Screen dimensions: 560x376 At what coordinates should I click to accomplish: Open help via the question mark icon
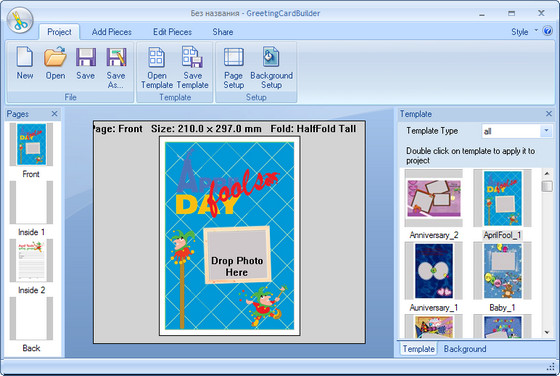(x=548, y=31)
